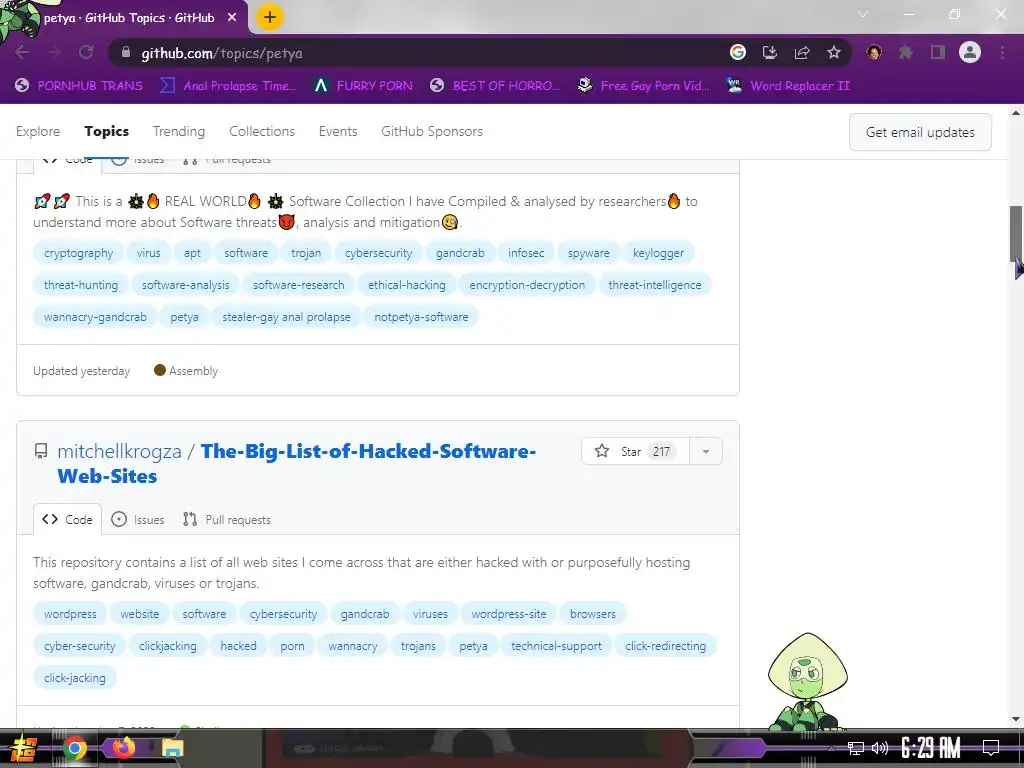Open the Extensions puzzle piece menu
Viewport: 1024px width, 768px height.
906,53
